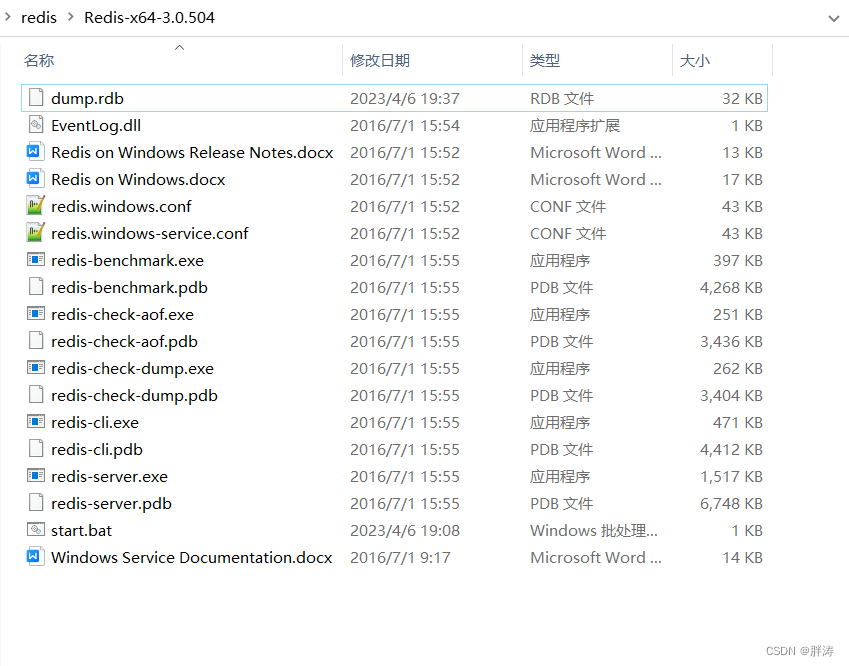The image size is (849, 666).
Task: Click the 应用程序扩展 type cell
Action: point(575,126)
